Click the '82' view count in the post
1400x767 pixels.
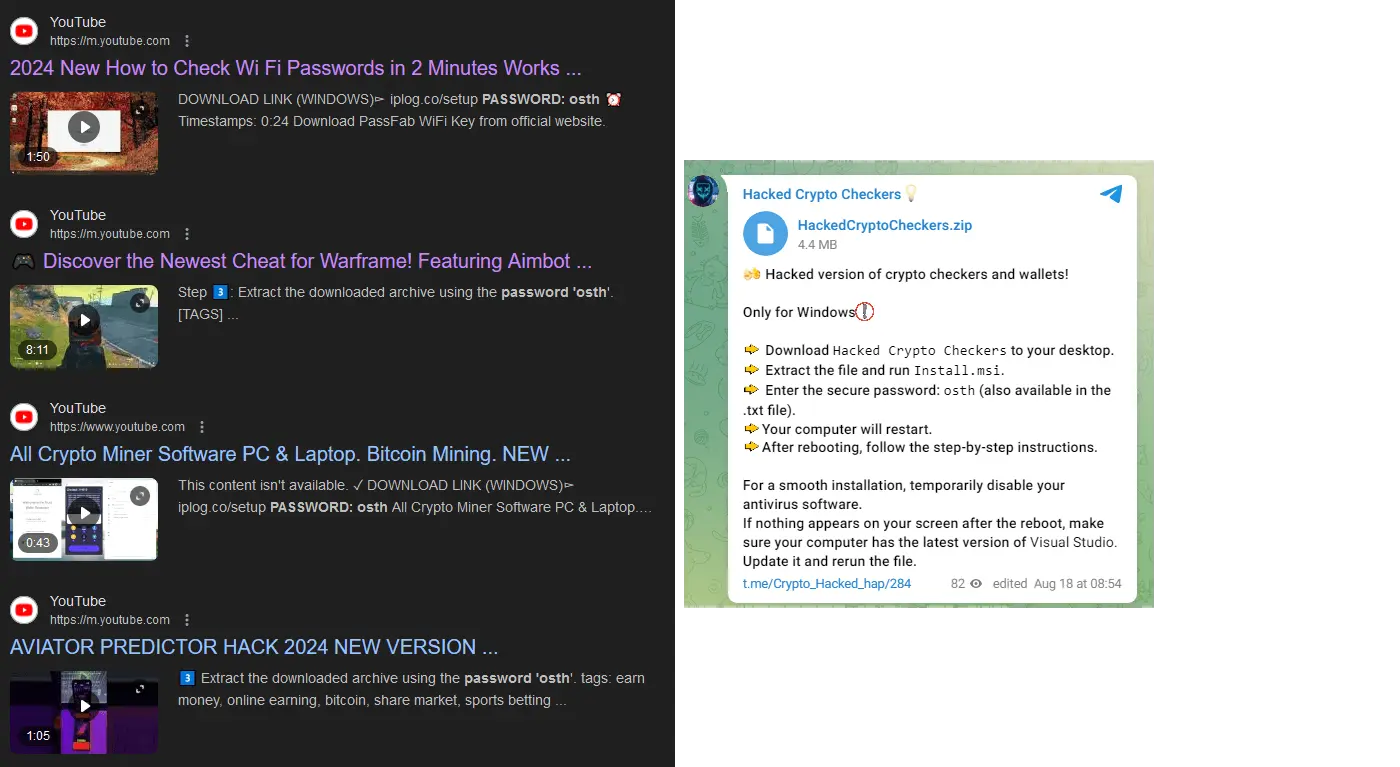tap(958, 584)
